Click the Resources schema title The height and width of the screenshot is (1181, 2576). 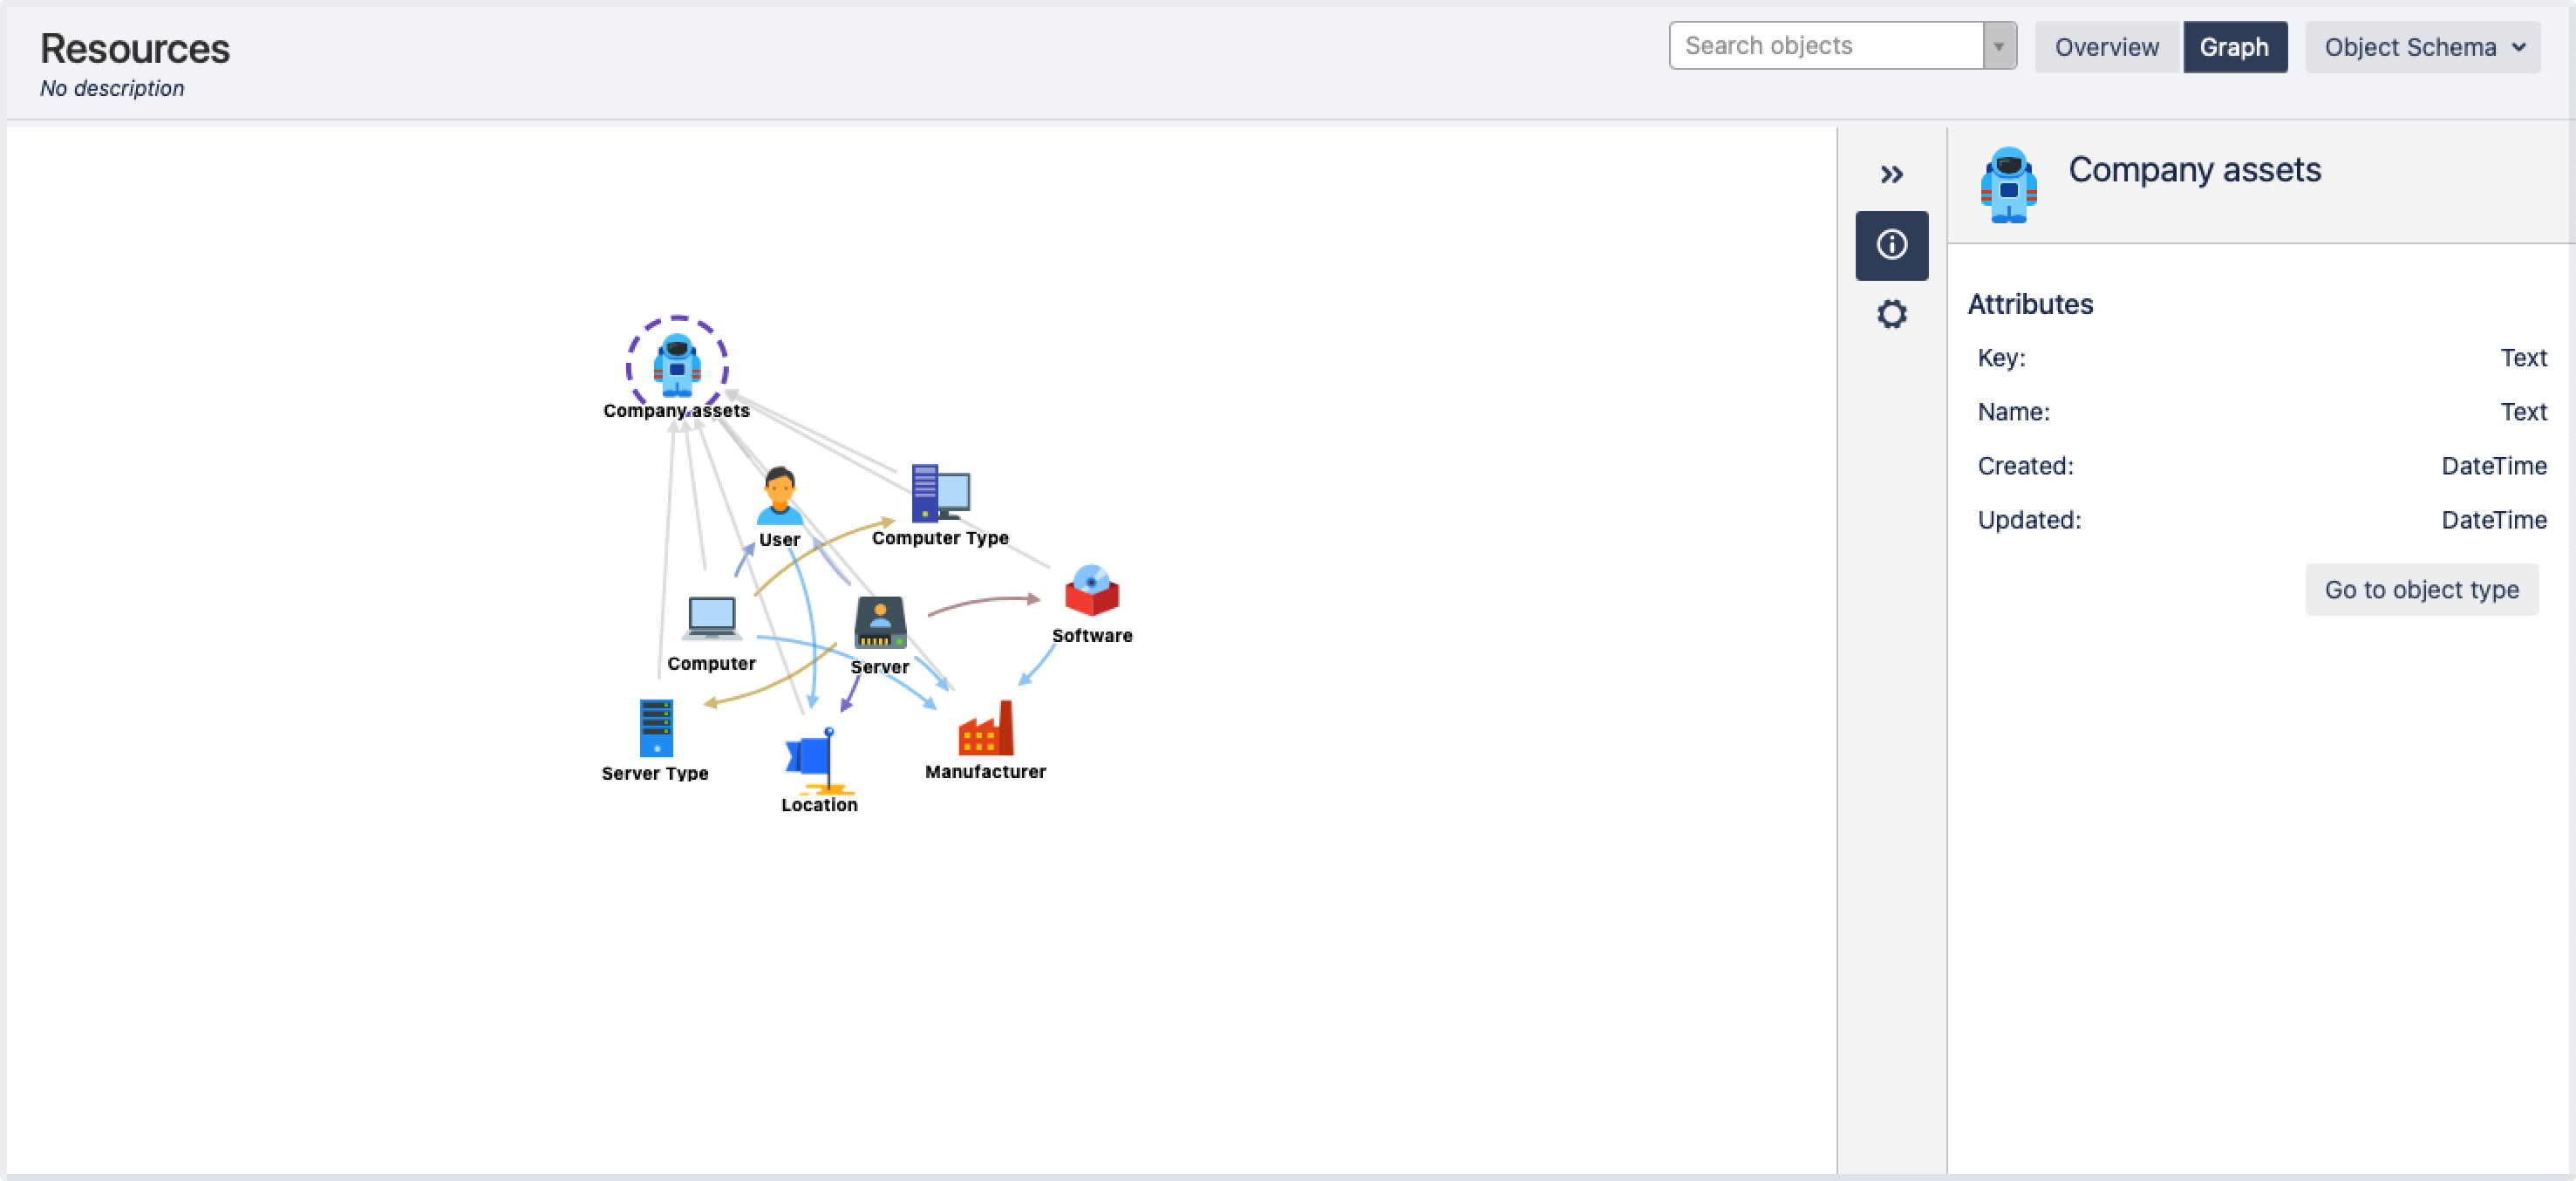click(x=135, y=48)
